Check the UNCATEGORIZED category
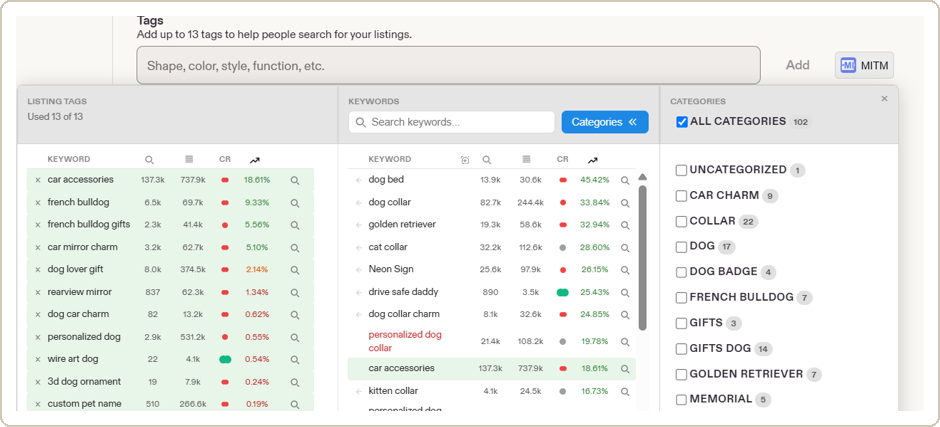This screenshot has width=940, height=427. [x=681, y=170]
